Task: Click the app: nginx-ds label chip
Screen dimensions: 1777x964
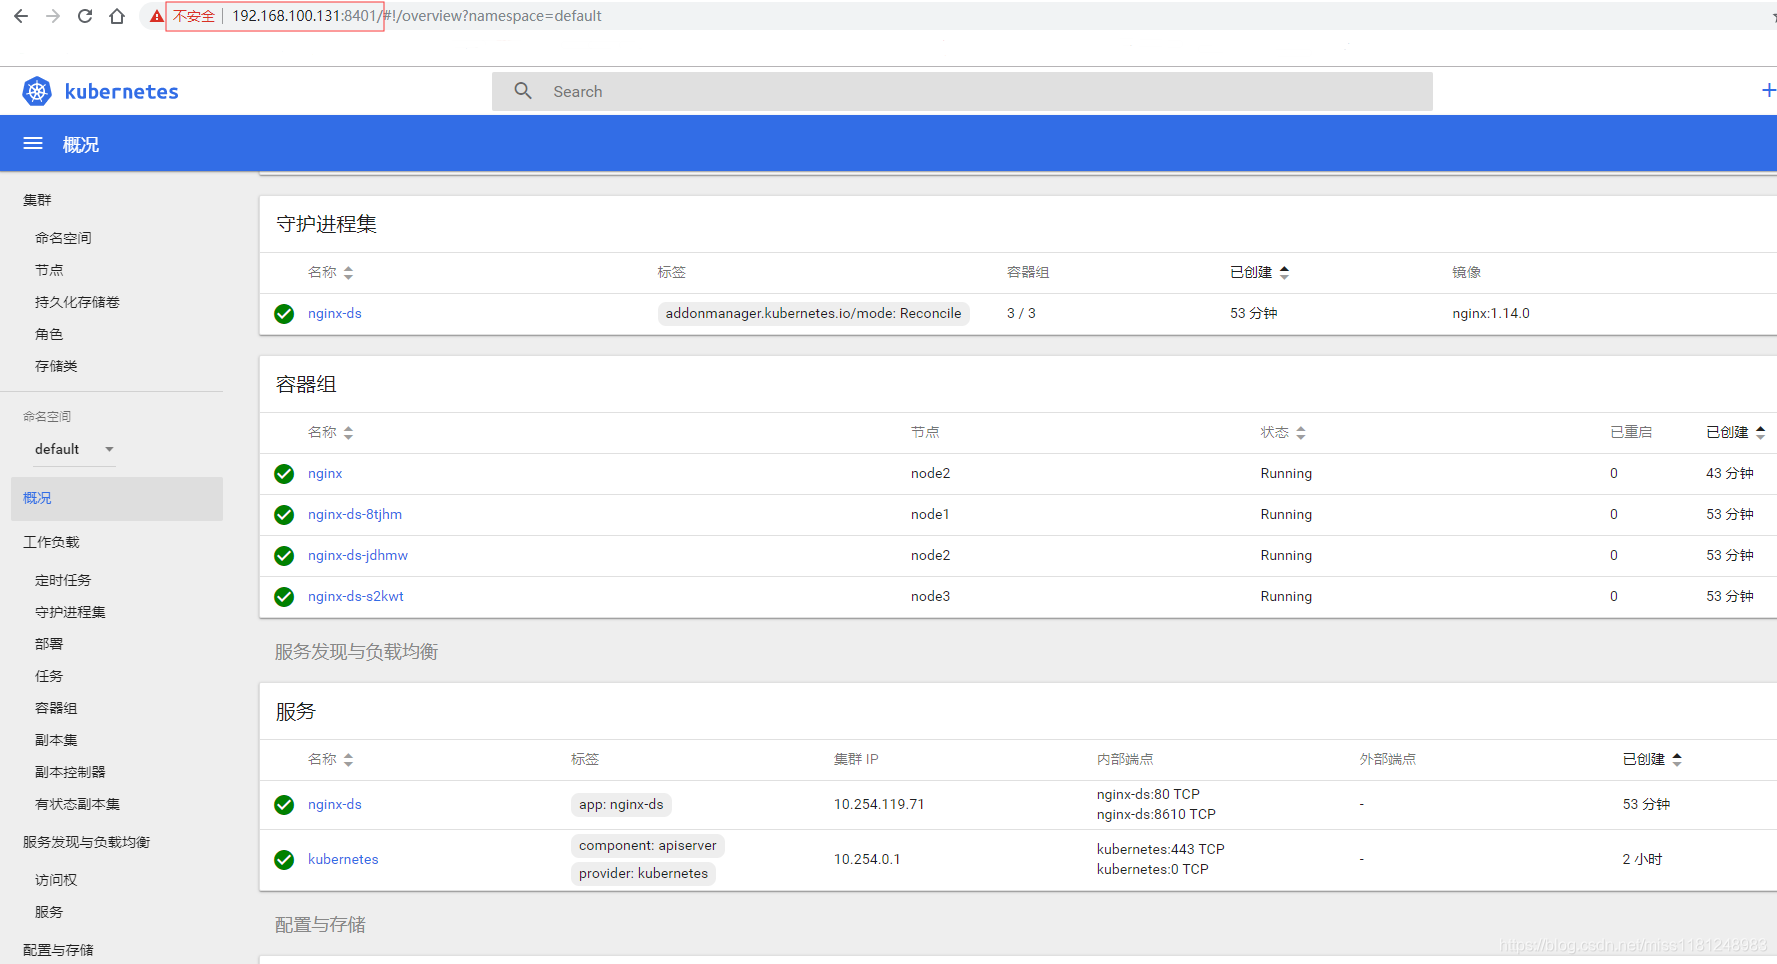Action: click(x=621, y=804)
